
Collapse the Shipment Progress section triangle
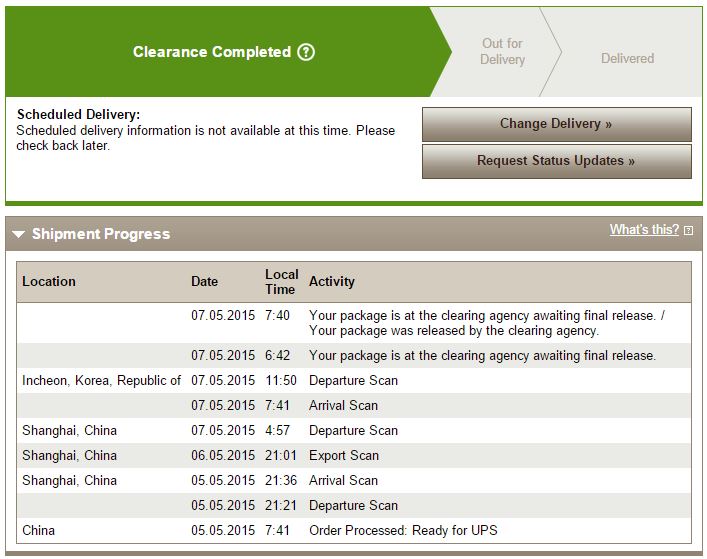18,234
